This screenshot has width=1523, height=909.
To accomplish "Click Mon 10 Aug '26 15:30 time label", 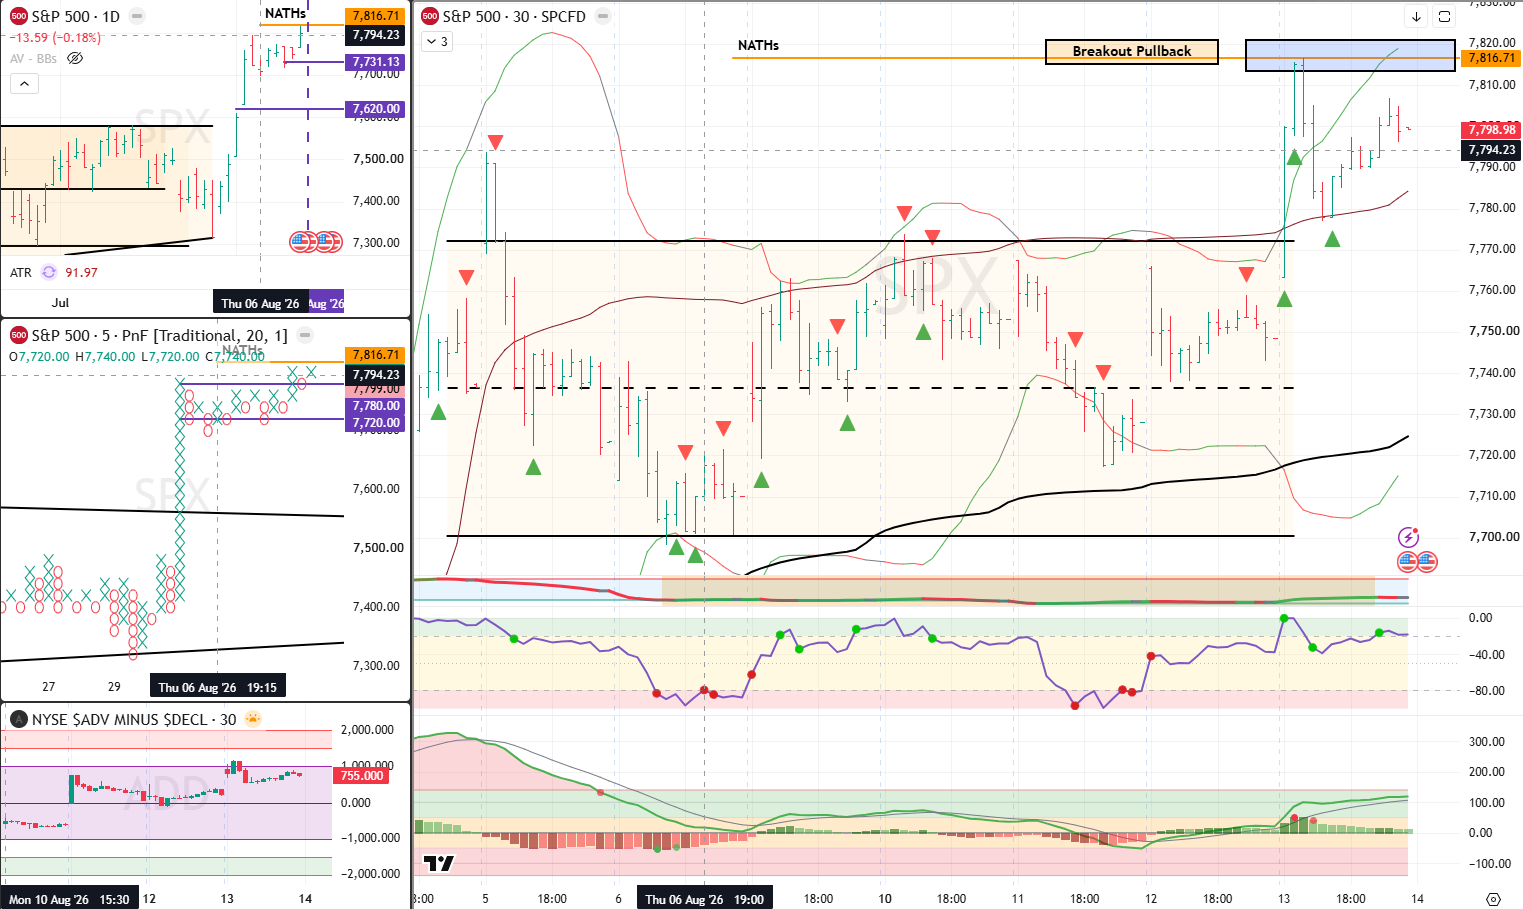I will (x=69, y=899).
